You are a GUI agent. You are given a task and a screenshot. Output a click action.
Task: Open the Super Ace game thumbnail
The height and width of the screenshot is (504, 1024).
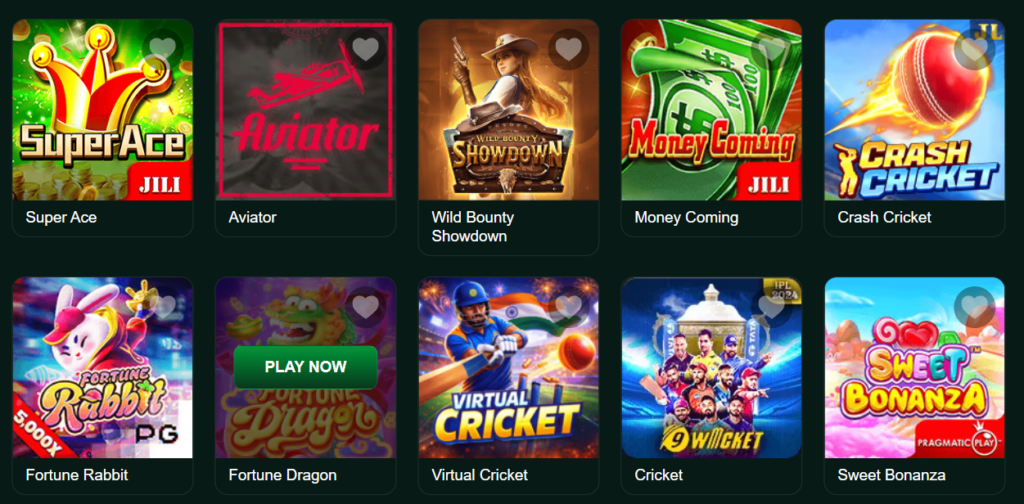tap(103, 110)
